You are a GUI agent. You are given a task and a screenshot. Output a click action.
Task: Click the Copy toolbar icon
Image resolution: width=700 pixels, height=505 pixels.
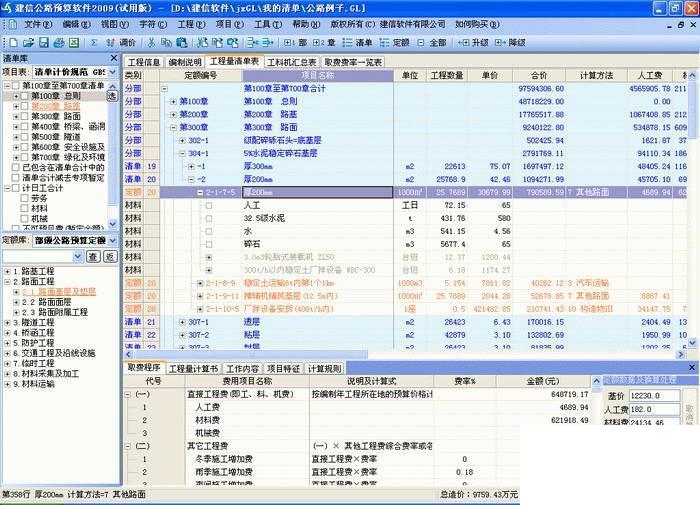pyautogui.click(x=166, y=42)
